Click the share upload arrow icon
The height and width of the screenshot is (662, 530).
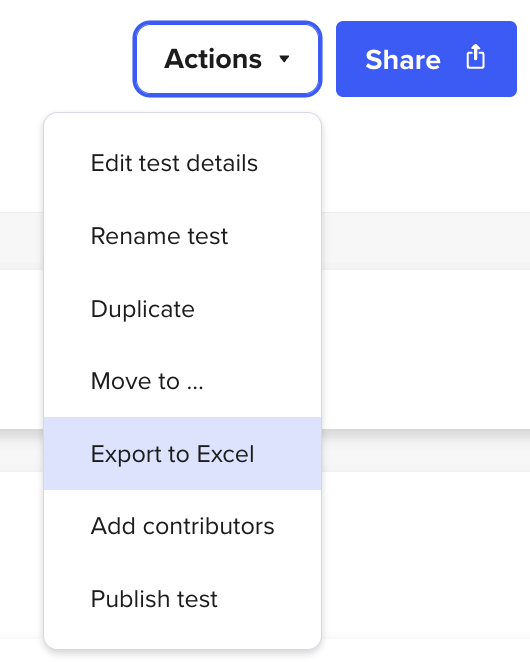pos(476,57)
